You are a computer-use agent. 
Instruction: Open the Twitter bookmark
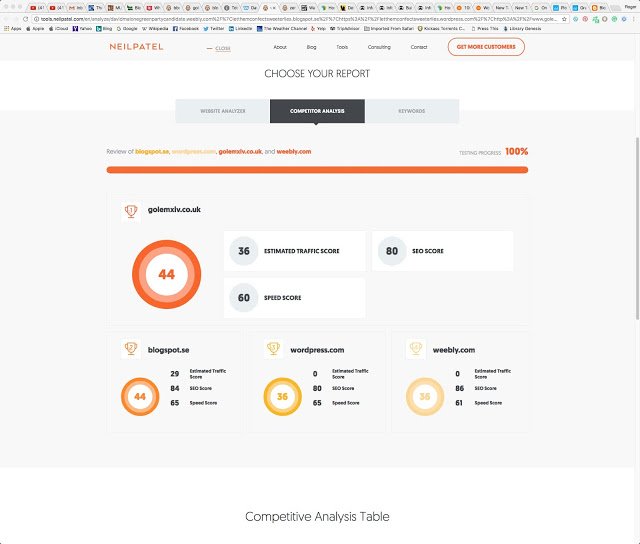coord(214,29)
